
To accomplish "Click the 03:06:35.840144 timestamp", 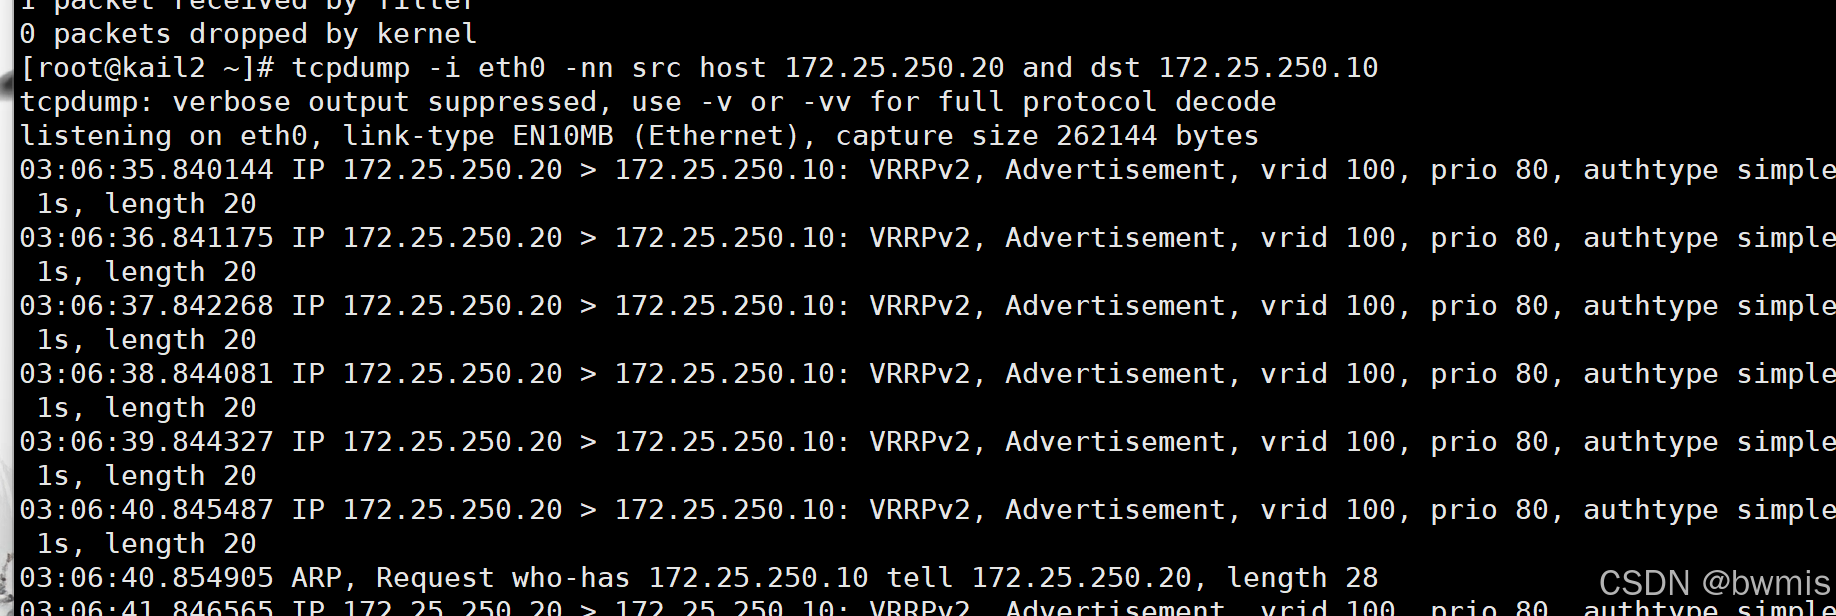I will coord(146,170).
